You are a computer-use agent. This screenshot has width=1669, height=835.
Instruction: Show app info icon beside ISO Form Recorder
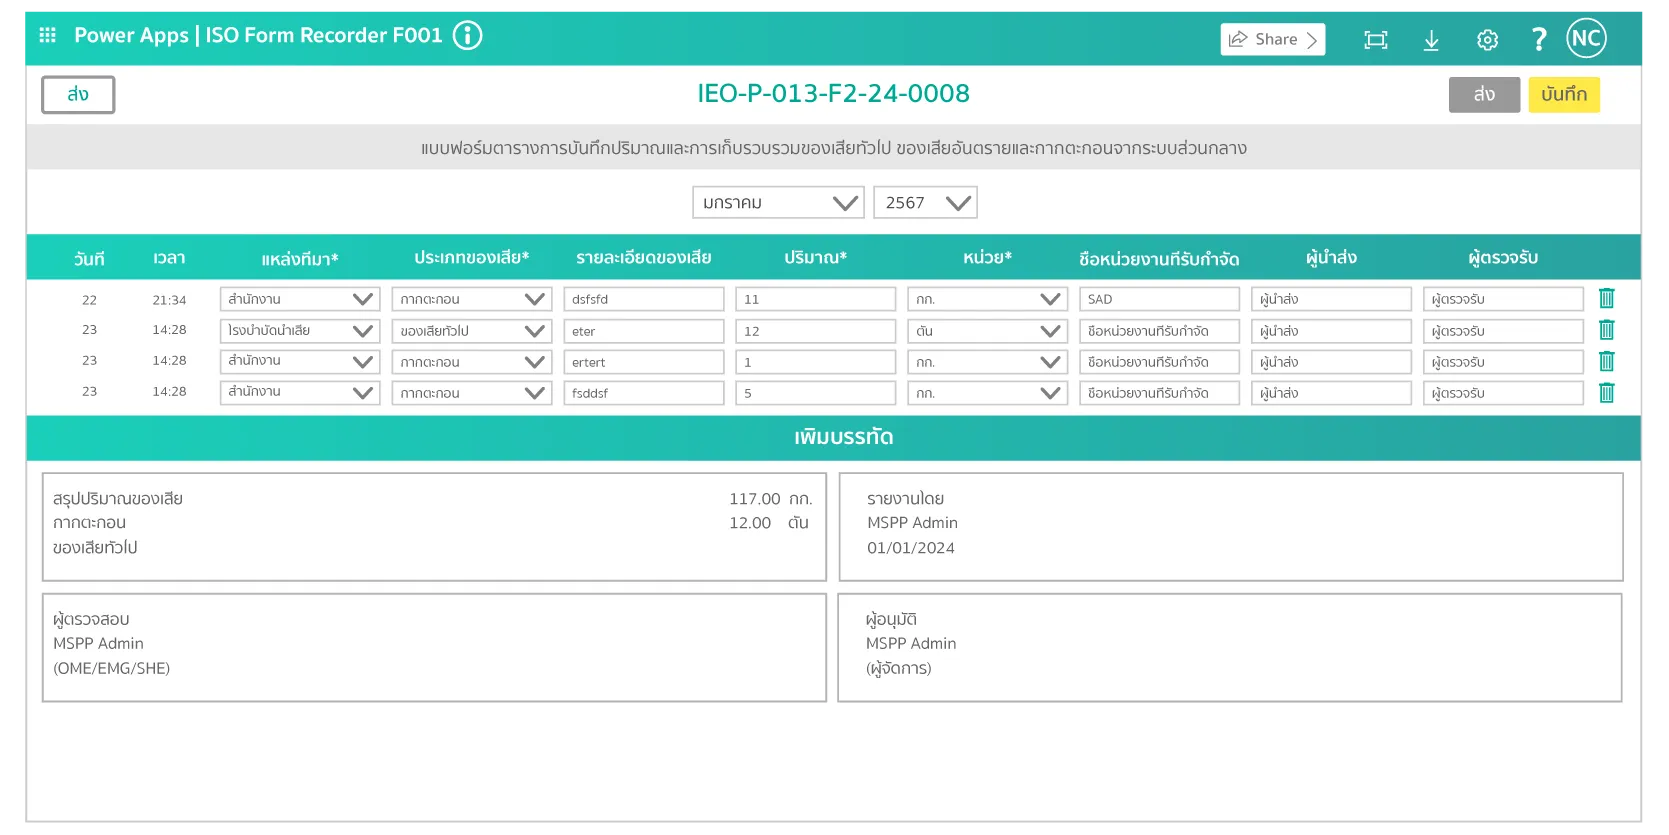(467, 36)
